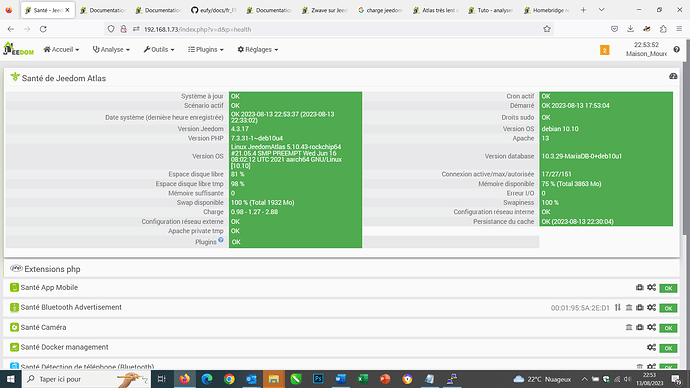Click the help icon next to Plugins label

(x=221, y=240)
